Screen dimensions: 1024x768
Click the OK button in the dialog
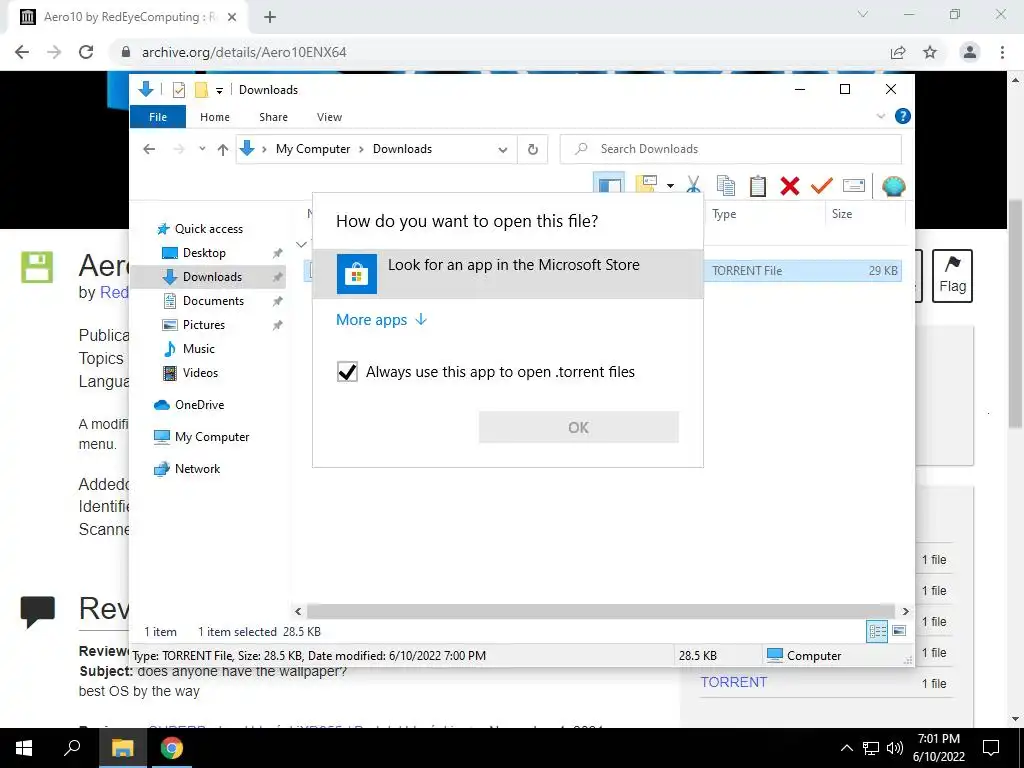tap(579, 427)
